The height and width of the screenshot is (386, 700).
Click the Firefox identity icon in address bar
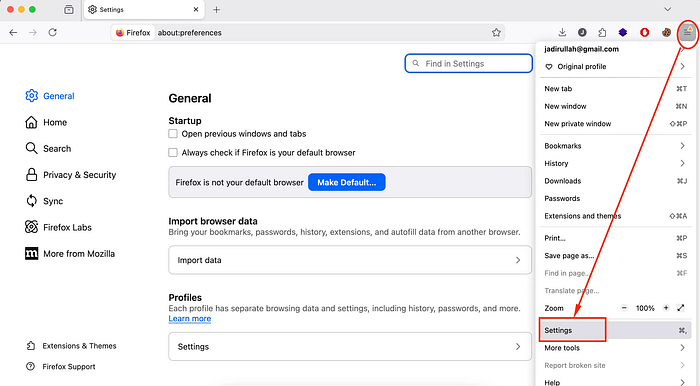pos(133,33)
